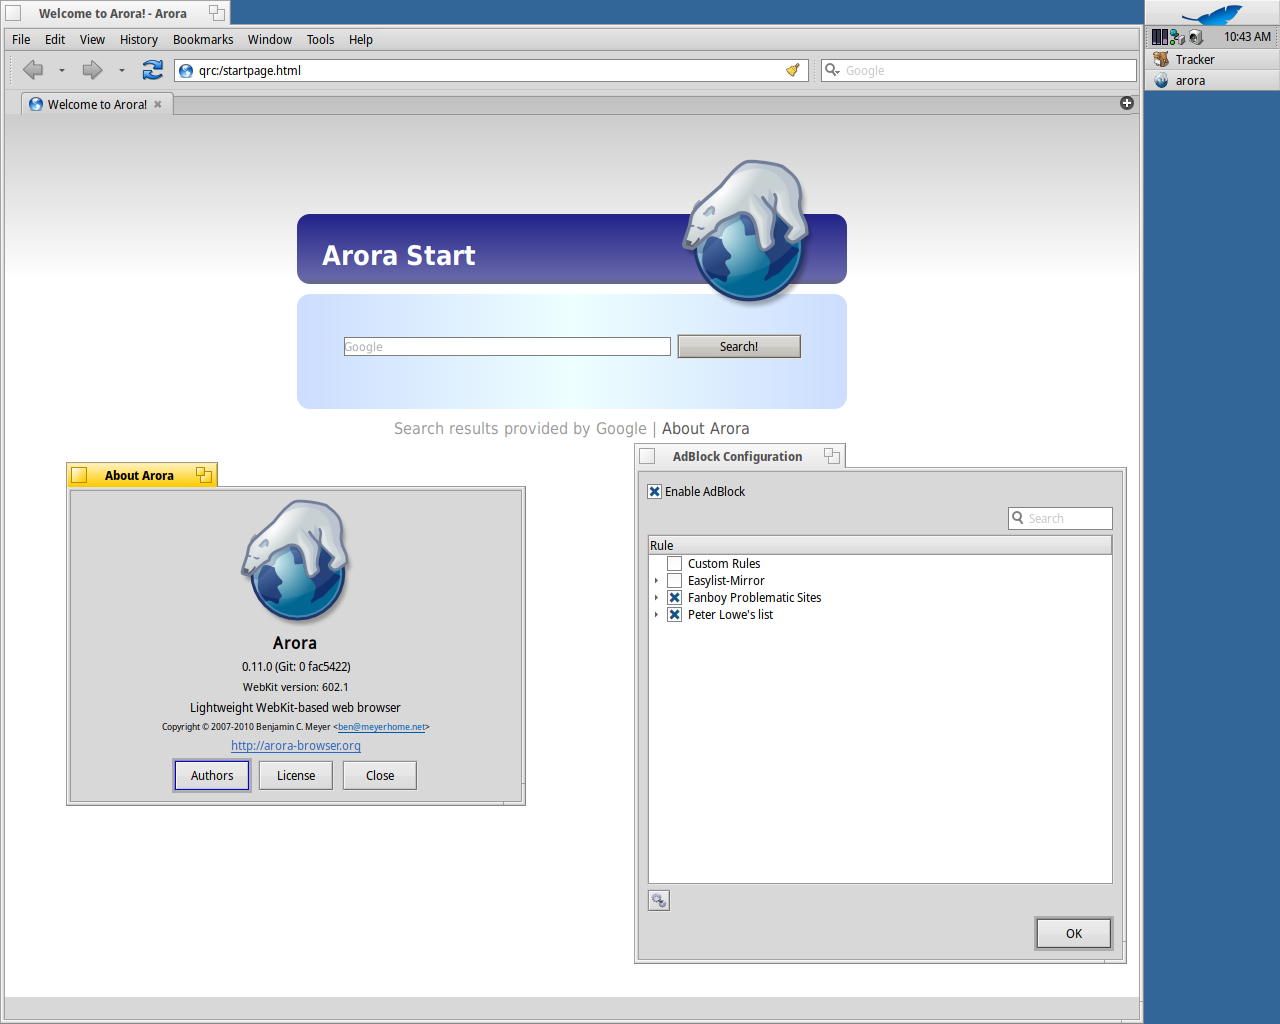Viewport: 1280px width, 1024px height.
Task: Select the Custom Rules row text
Action: (724, 563)
